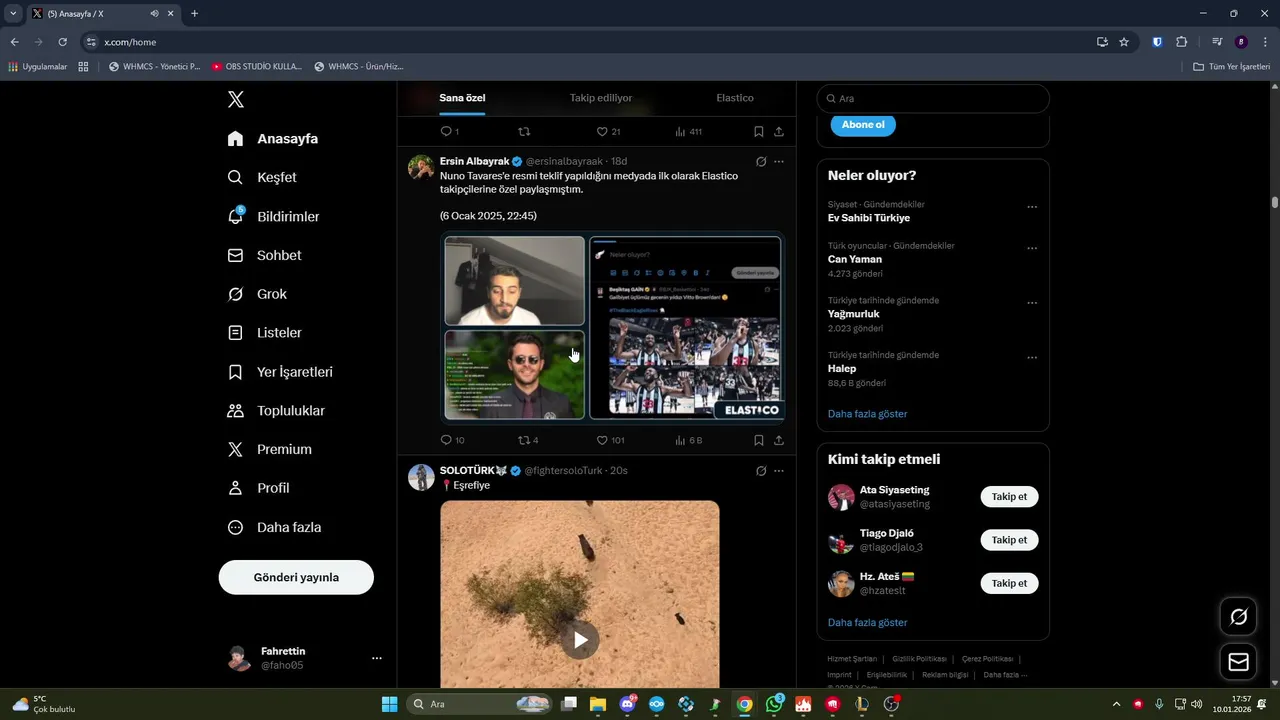Click the X logo in sidebar
The width and height of the screenshot is (1280, 720).
235,99
